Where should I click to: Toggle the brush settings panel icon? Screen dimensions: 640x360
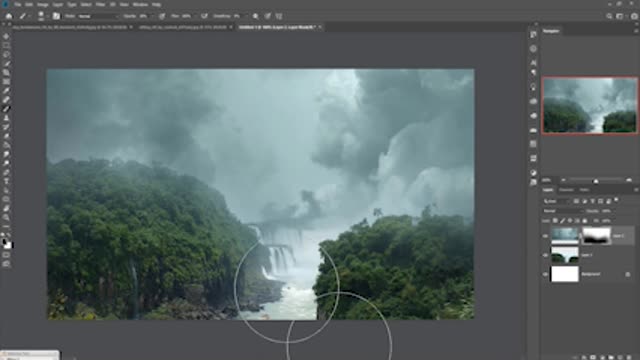click(x=56, y=16)
